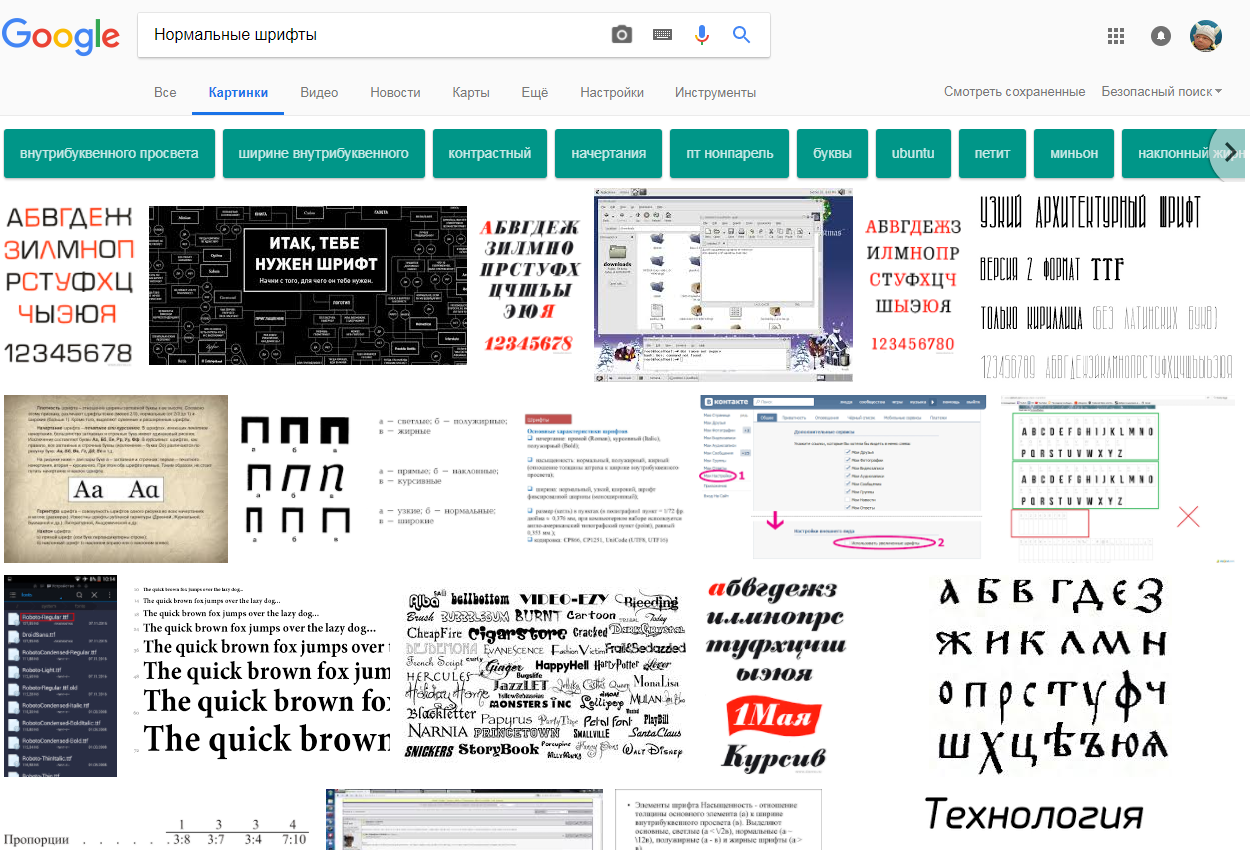Switch to the Новости tab

(x=394, y=91)
